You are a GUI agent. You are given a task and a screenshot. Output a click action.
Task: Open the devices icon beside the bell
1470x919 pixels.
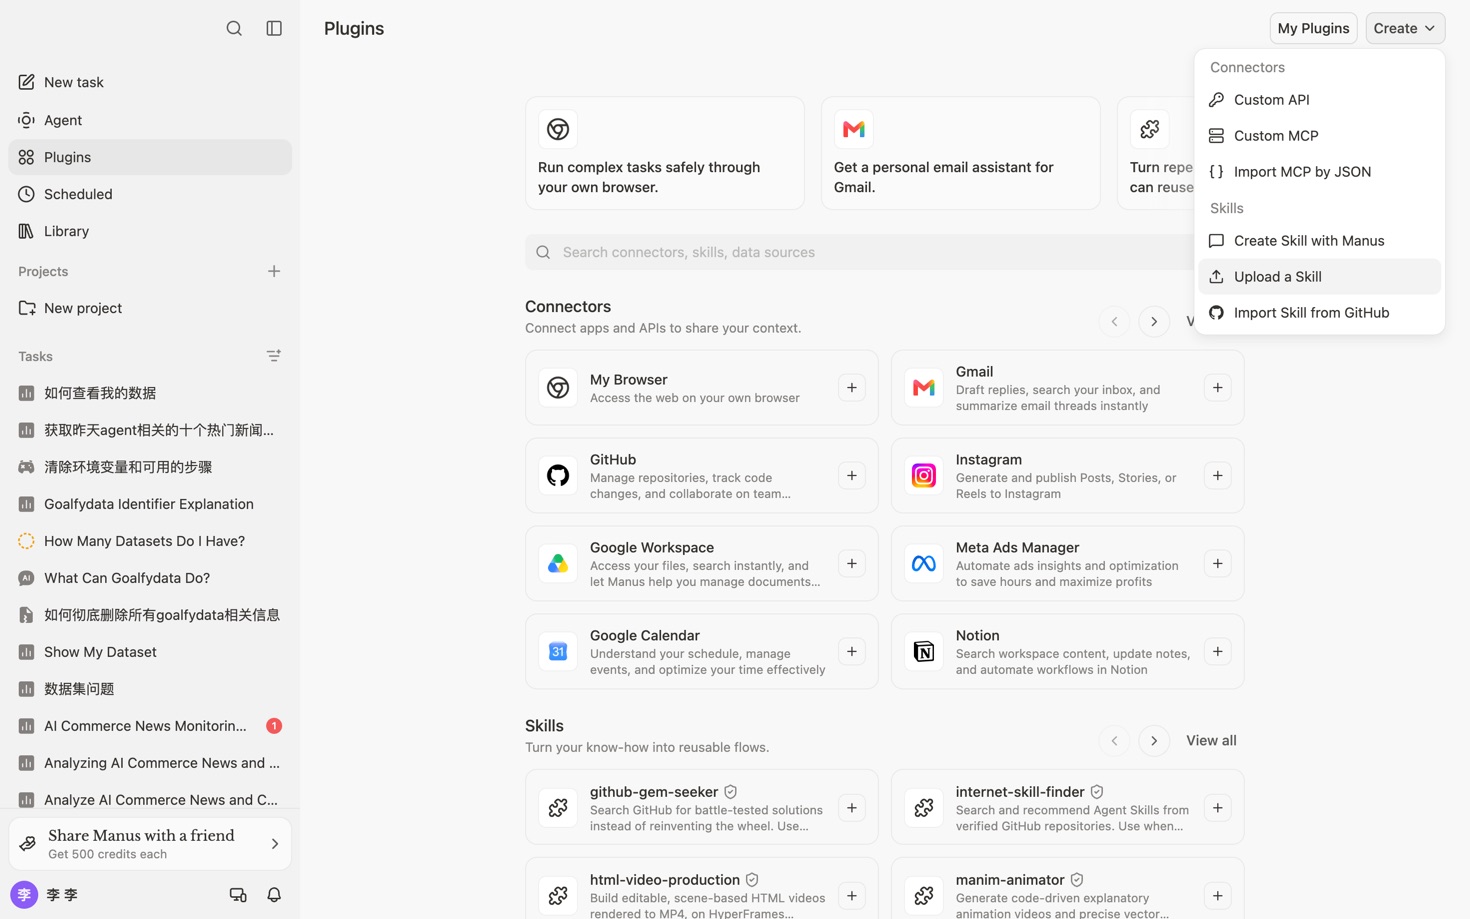(x=238, y=895)
